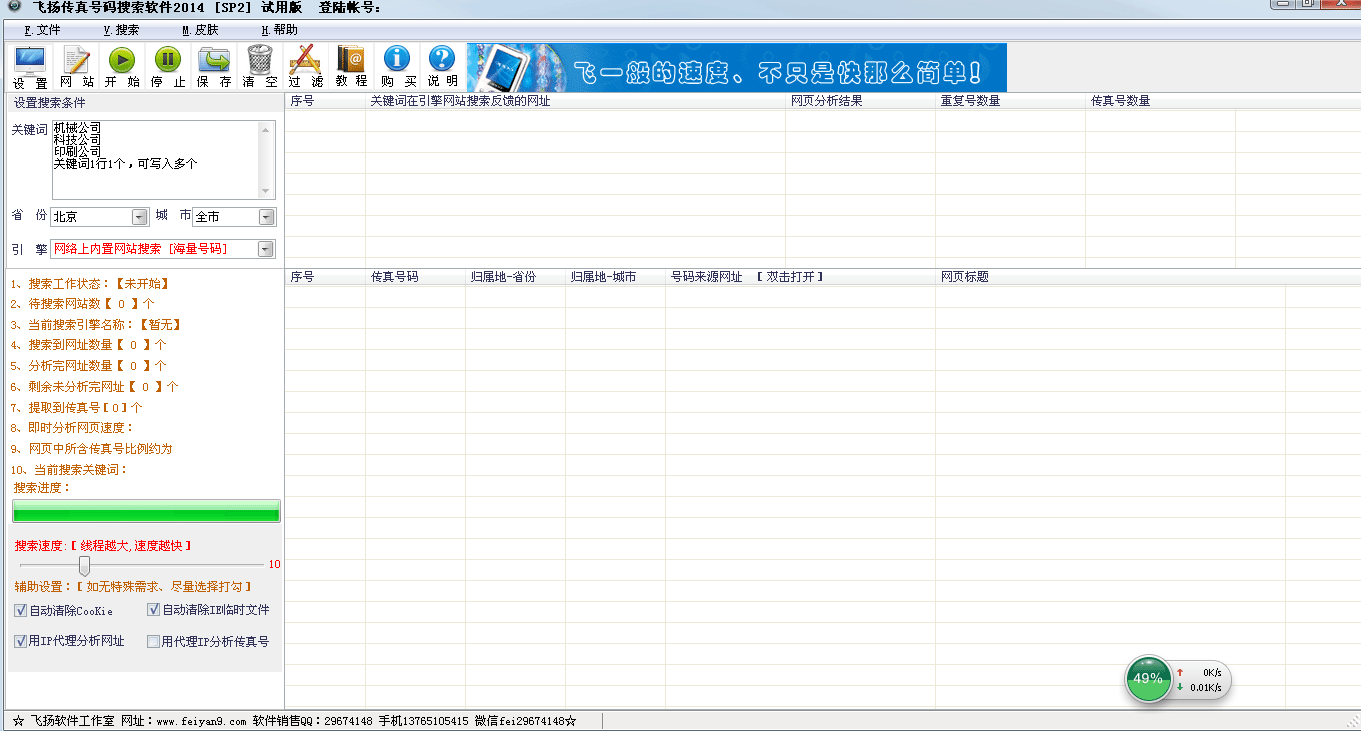Click the 科技公司 keyword line
This screenshot has width=1361, height=731.
(77, 139)
